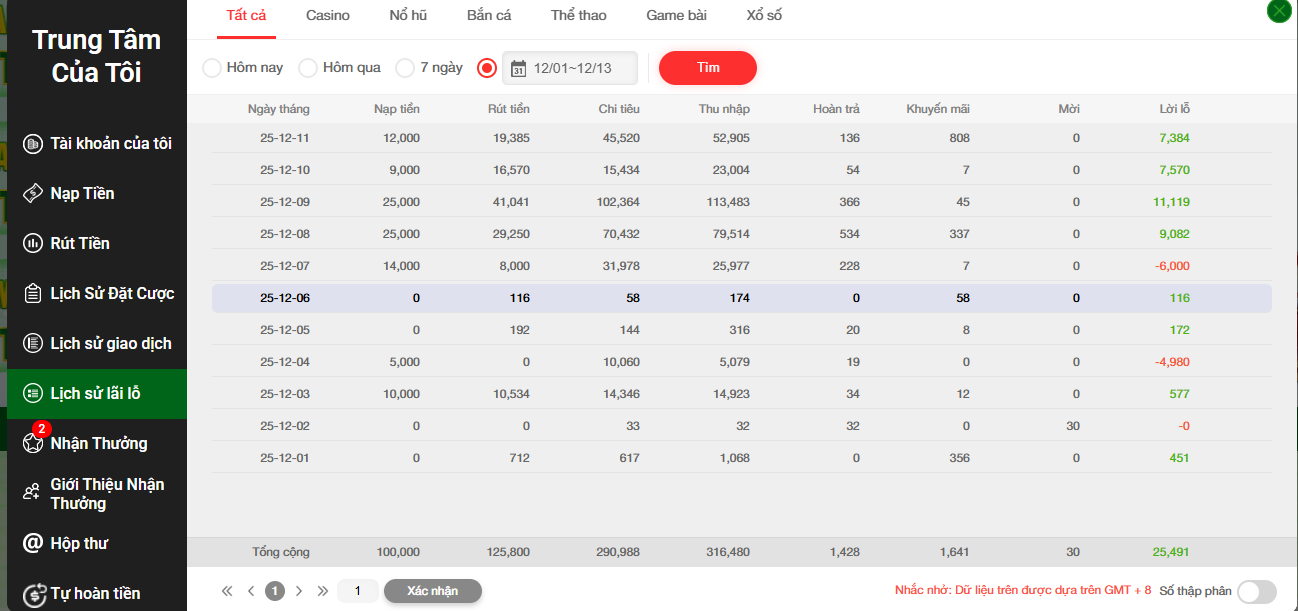Image resolution: width=1298 pixels, height=611 pixels.
Task: Choose the 7 ngày radio option
Action: click(405, 68)
